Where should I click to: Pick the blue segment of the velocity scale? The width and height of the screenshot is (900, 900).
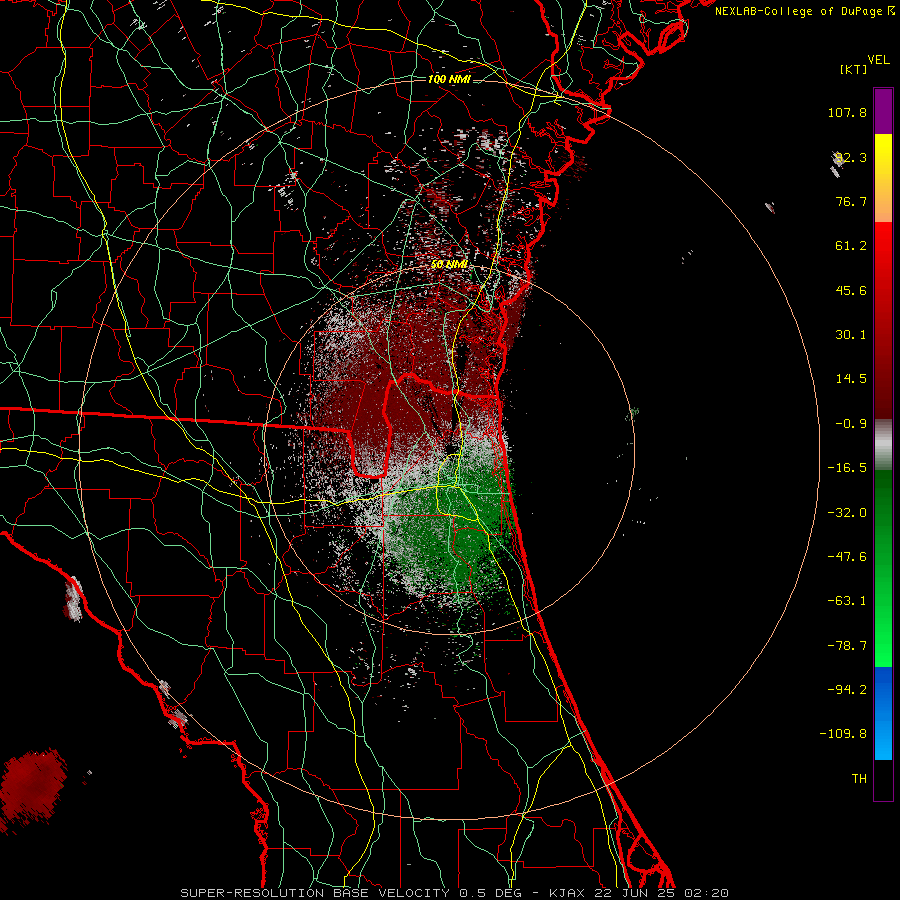pos(883,713)
